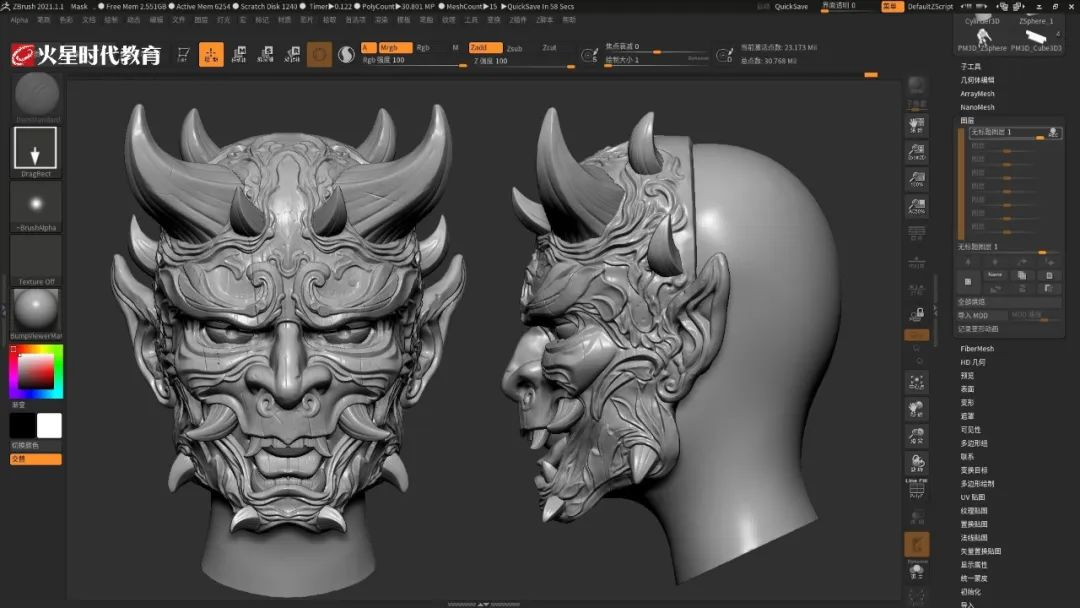1080x608 pixels.
Task: Open the sculptris mode swirl icon
Action: coord(346,54)
